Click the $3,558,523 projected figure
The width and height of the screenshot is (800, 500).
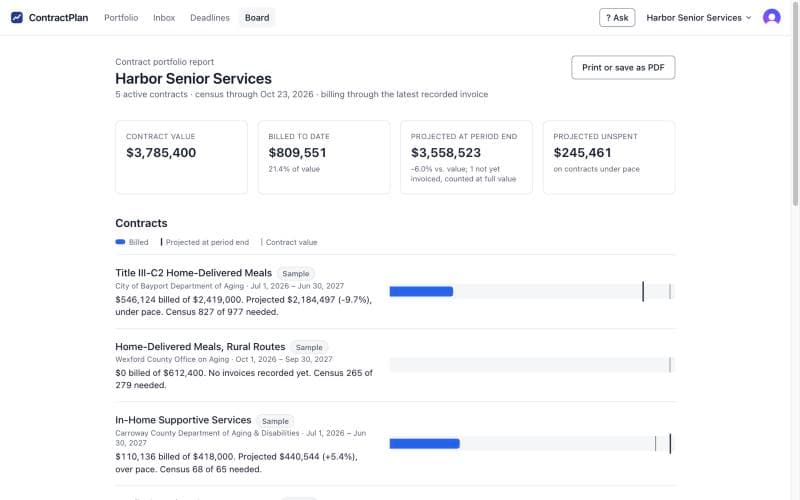pos(446,153)
